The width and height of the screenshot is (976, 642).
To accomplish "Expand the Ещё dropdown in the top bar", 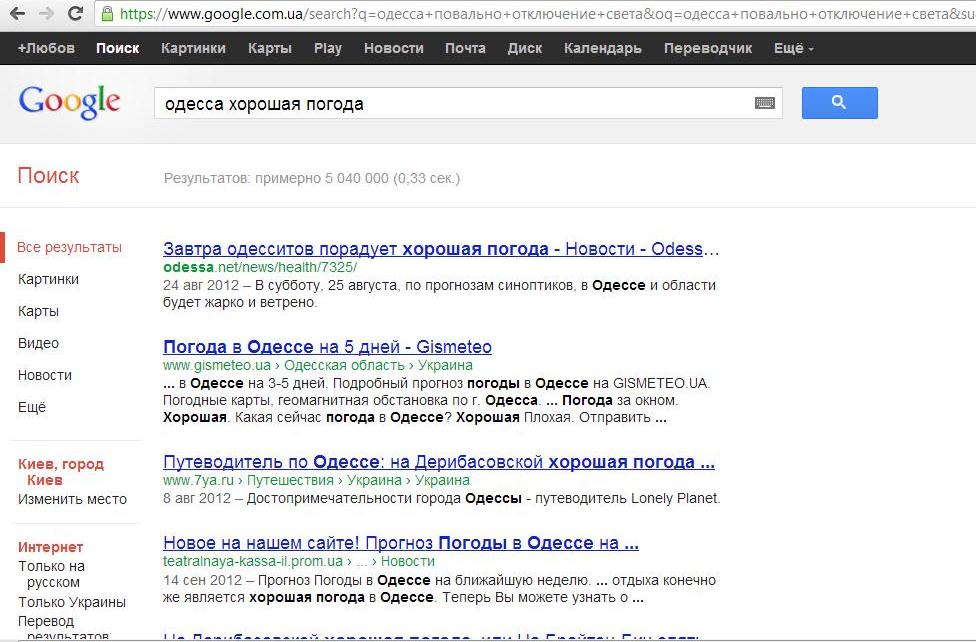I will pos(793,48).
